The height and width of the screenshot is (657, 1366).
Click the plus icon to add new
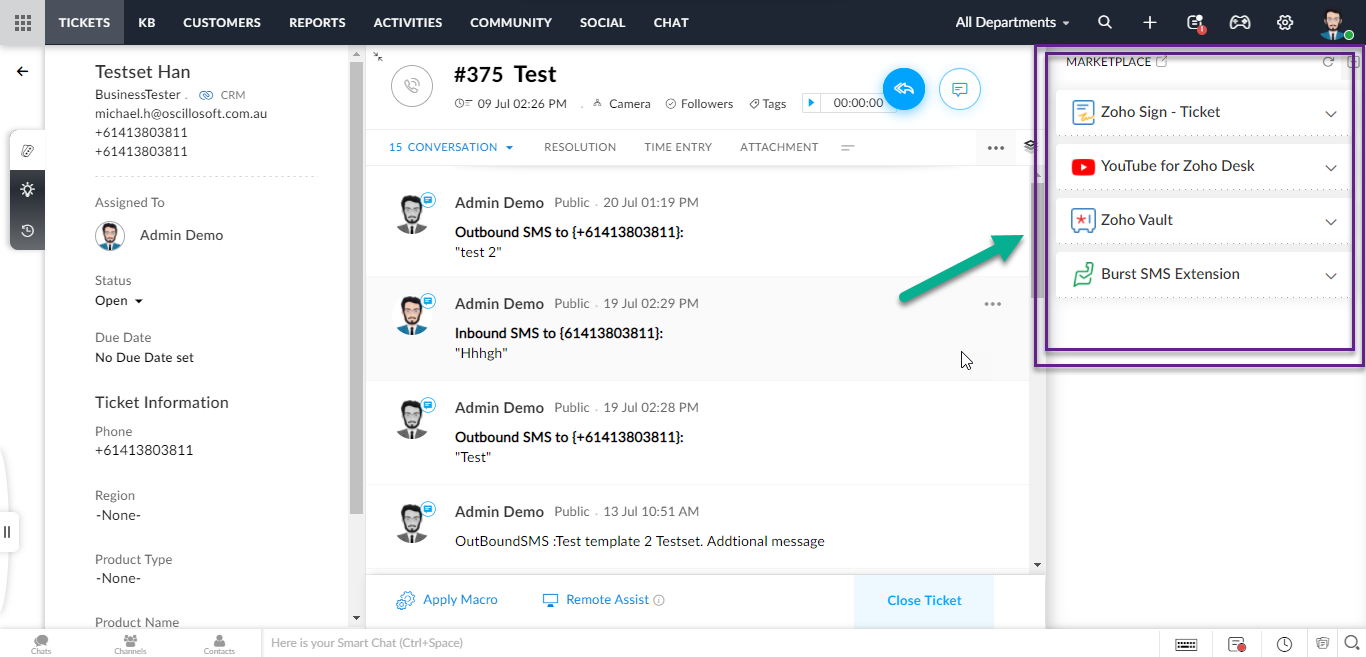tap(1150, 22)
